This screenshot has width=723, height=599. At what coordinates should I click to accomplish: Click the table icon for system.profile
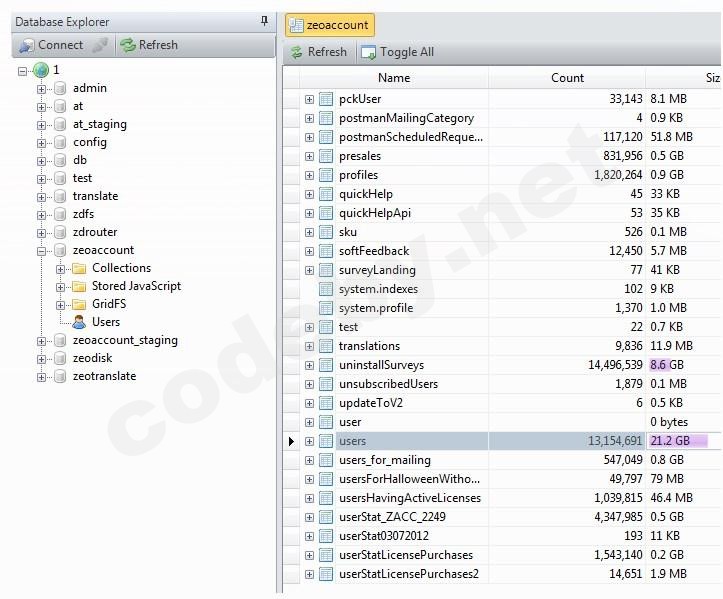pos(326,308)
